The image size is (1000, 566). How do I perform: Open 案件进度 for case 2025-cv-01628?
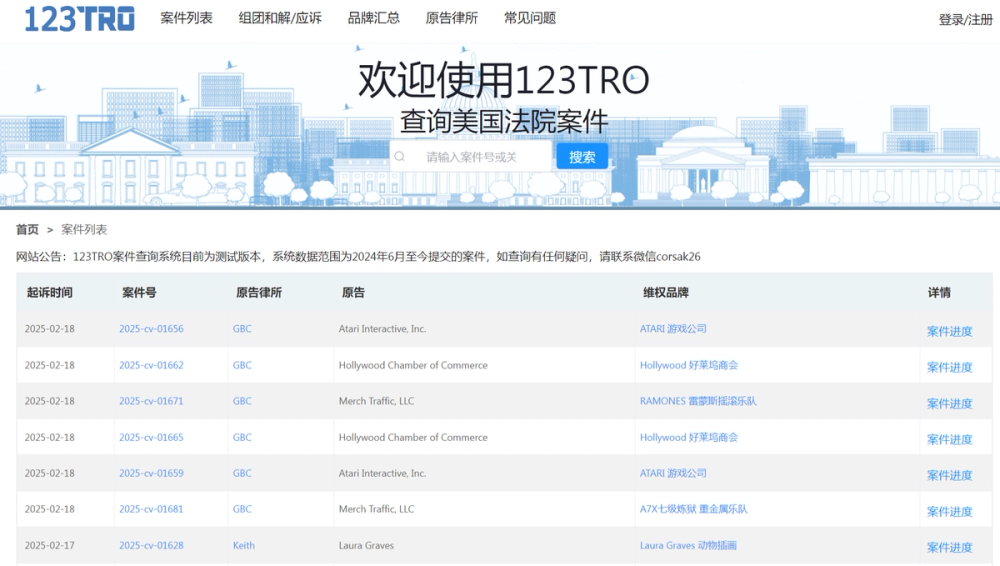950,547
